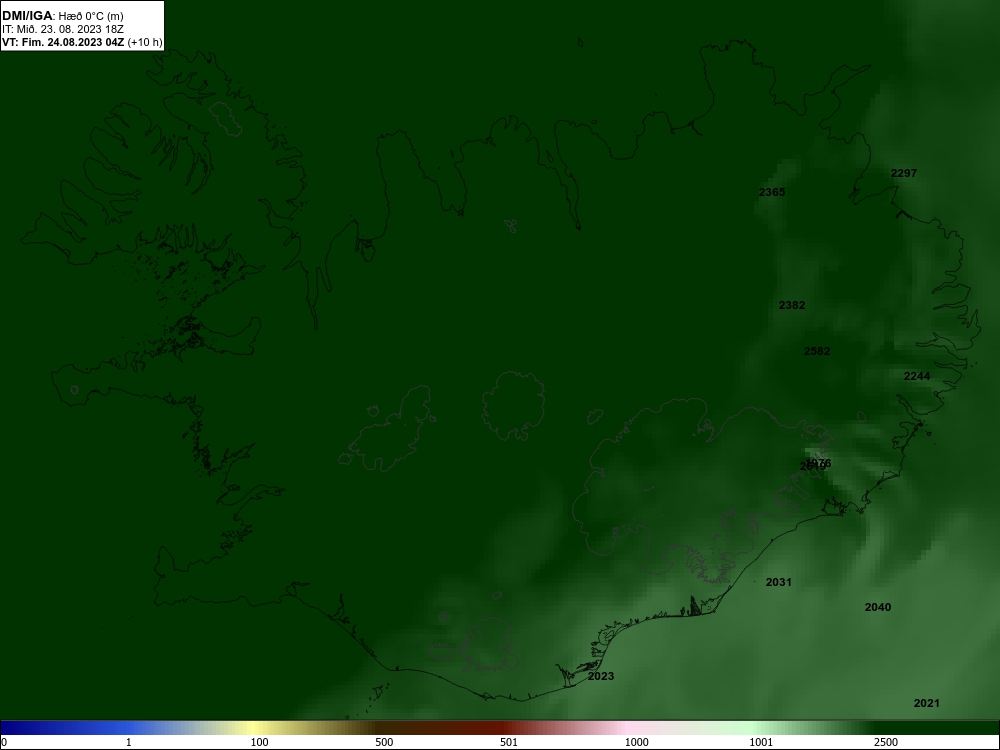Click the legend tick label 100
1000x750 pixels.
pos(260,742)
